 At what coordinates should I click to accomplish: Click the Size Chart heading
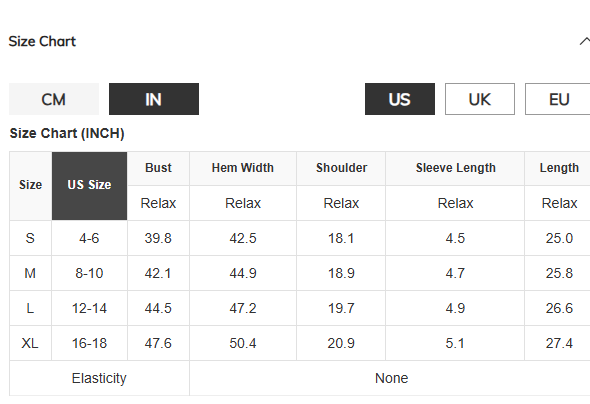[42, 41]
